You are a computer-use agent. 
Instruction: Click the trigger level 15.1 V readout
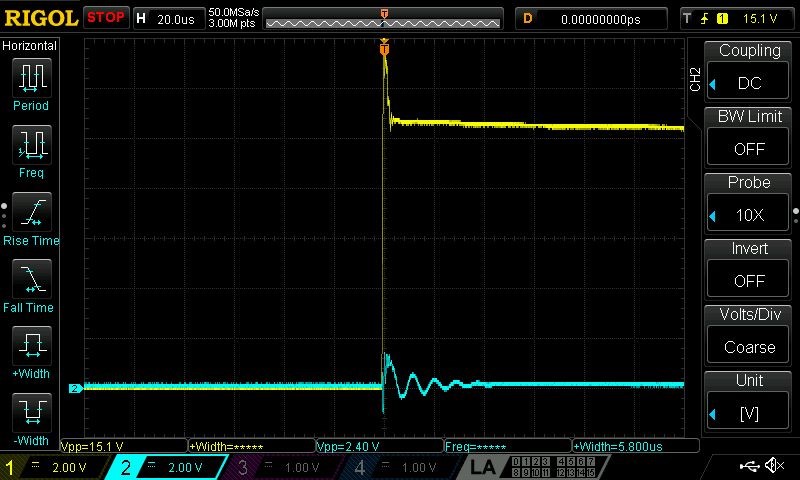click(760, 19)
